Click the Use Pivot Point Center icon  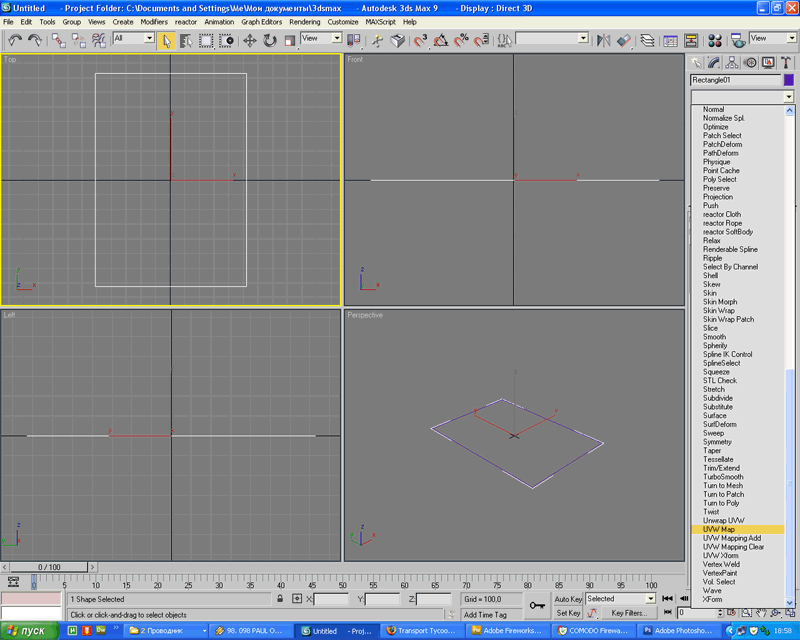pos(353,41)
